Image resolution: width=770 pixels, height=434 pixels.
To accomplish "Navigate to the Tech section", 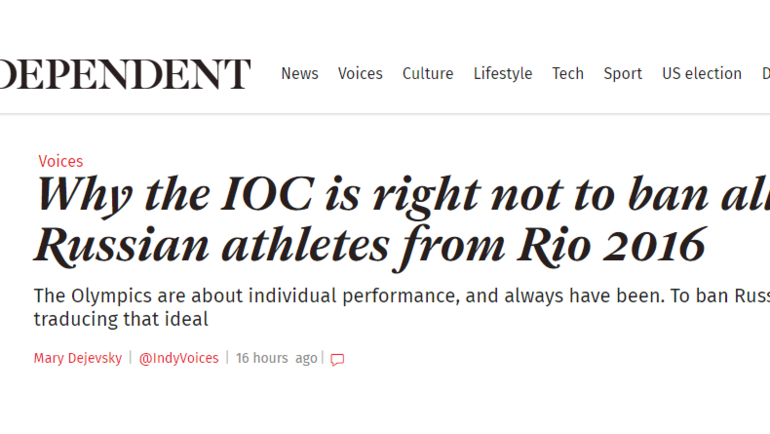I will [567, 74].
